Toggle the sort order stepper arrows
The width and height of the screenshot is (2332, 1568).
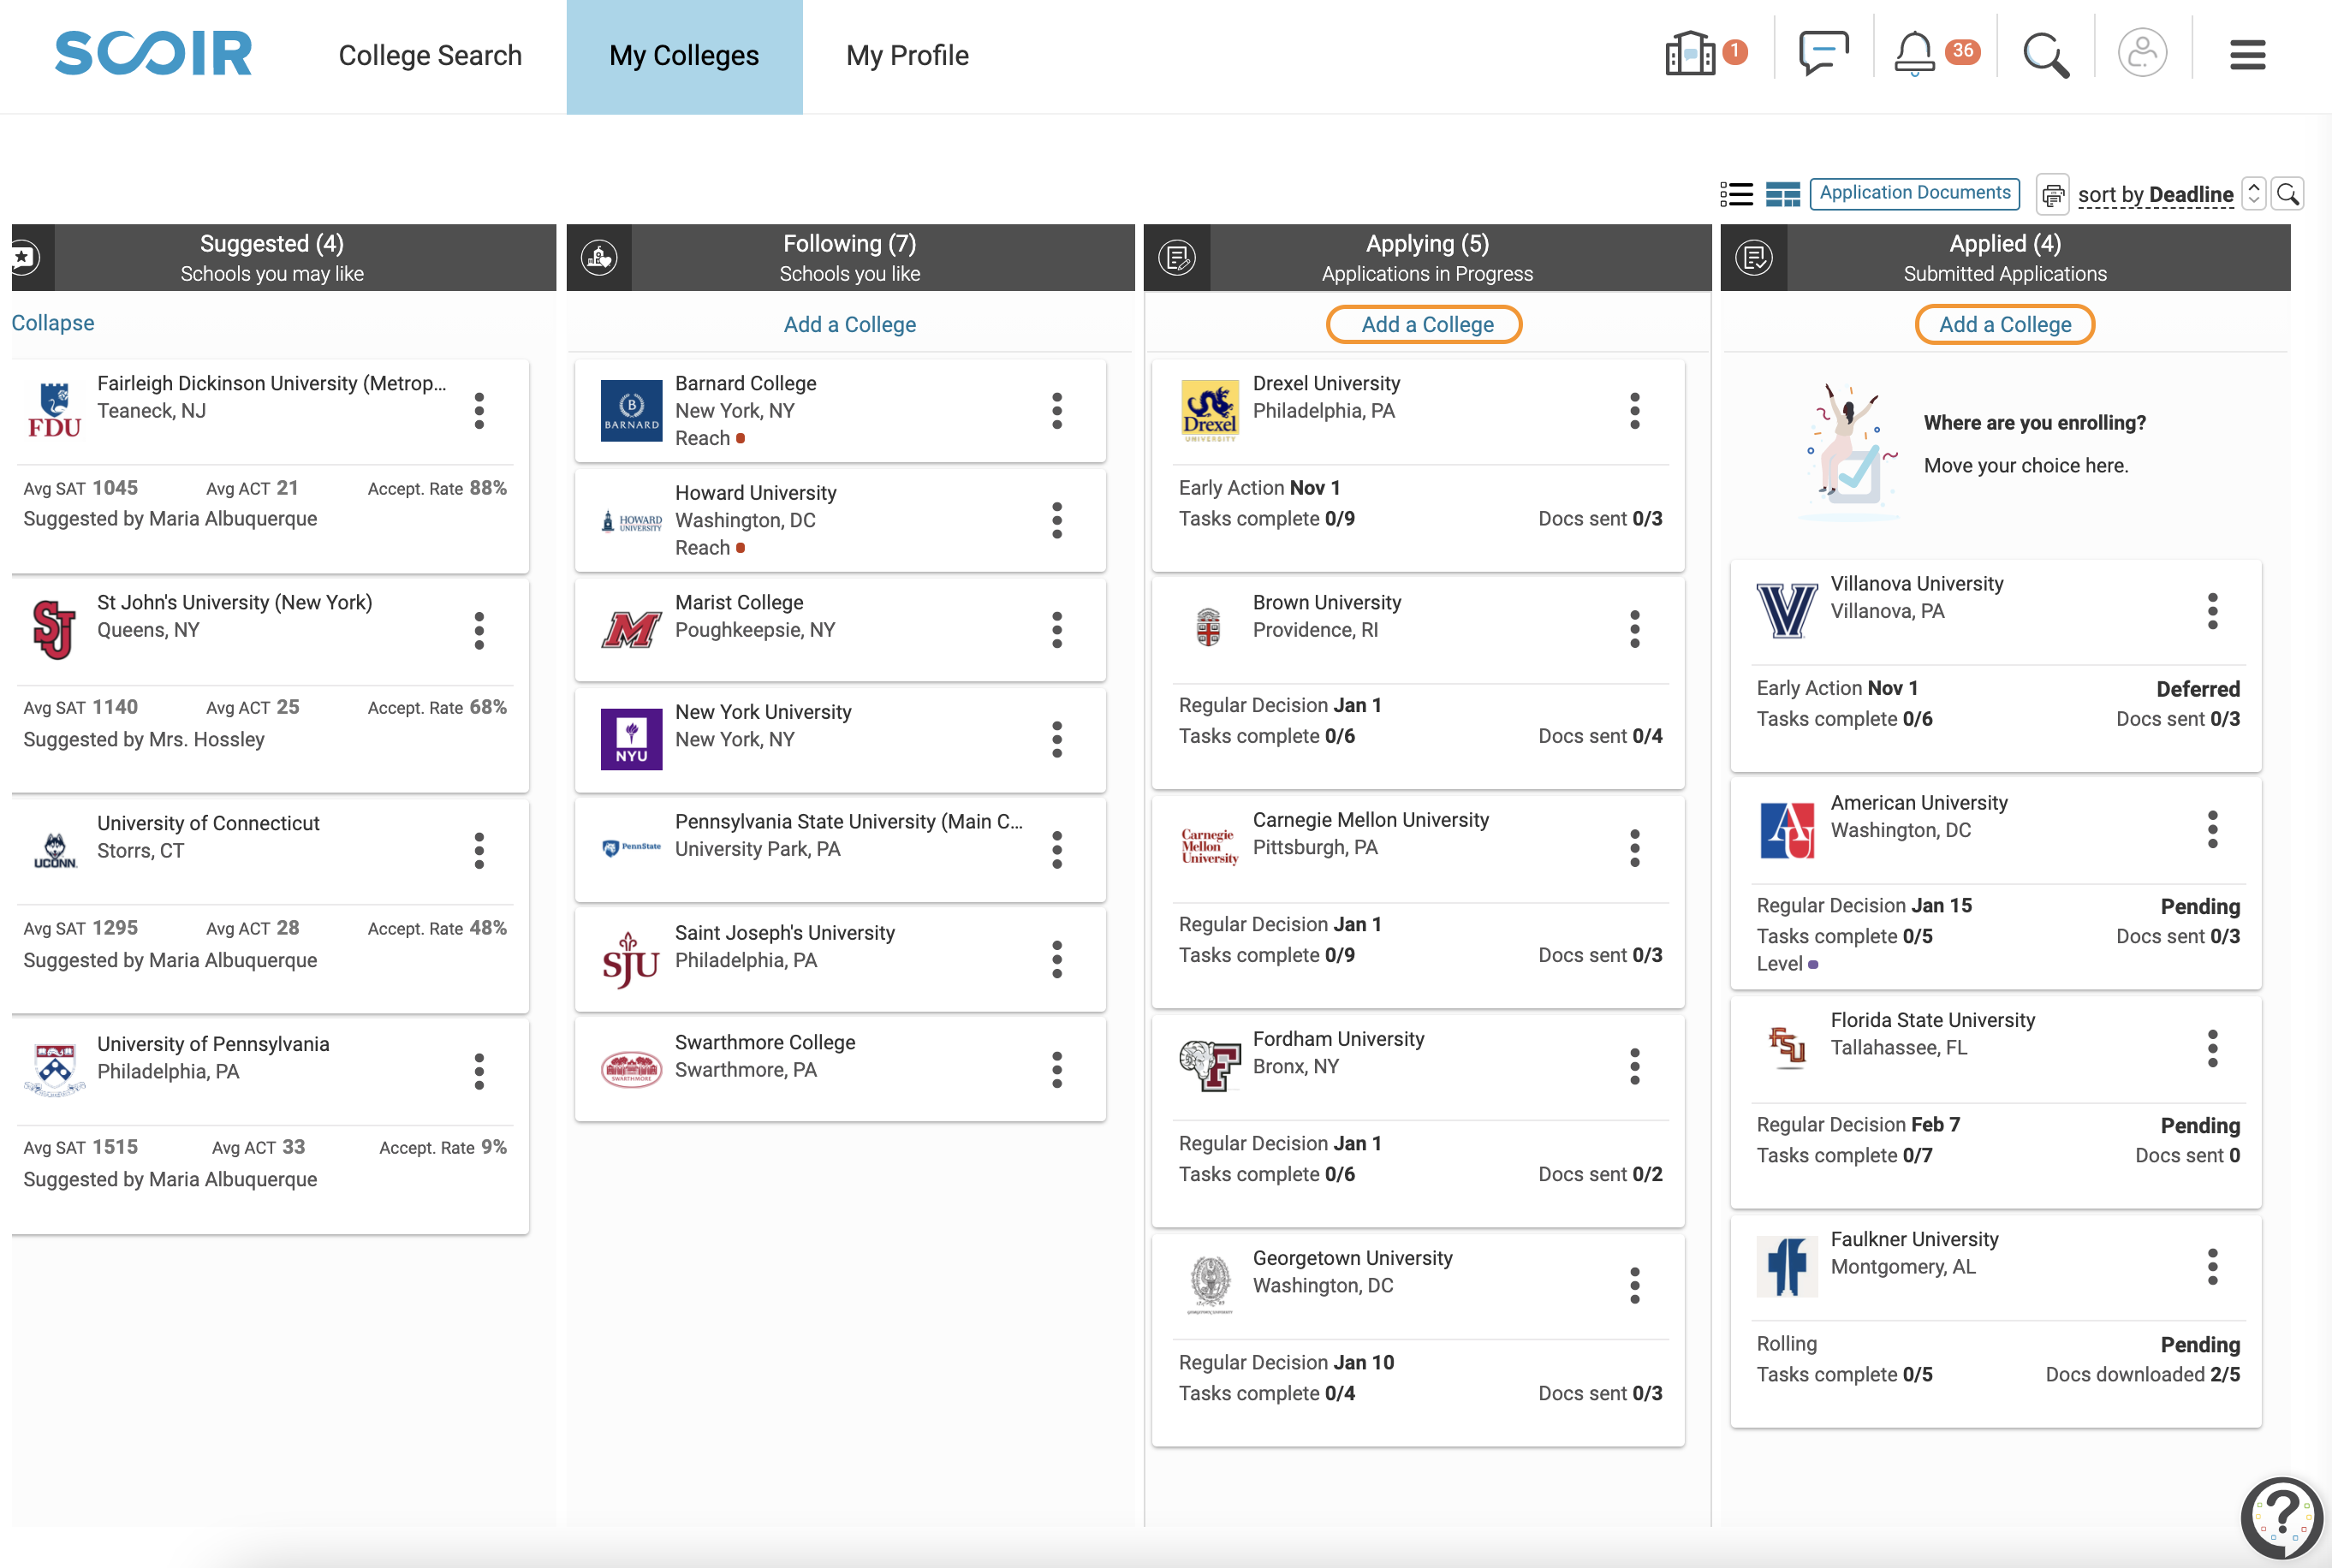click(x=2254, y=193)
